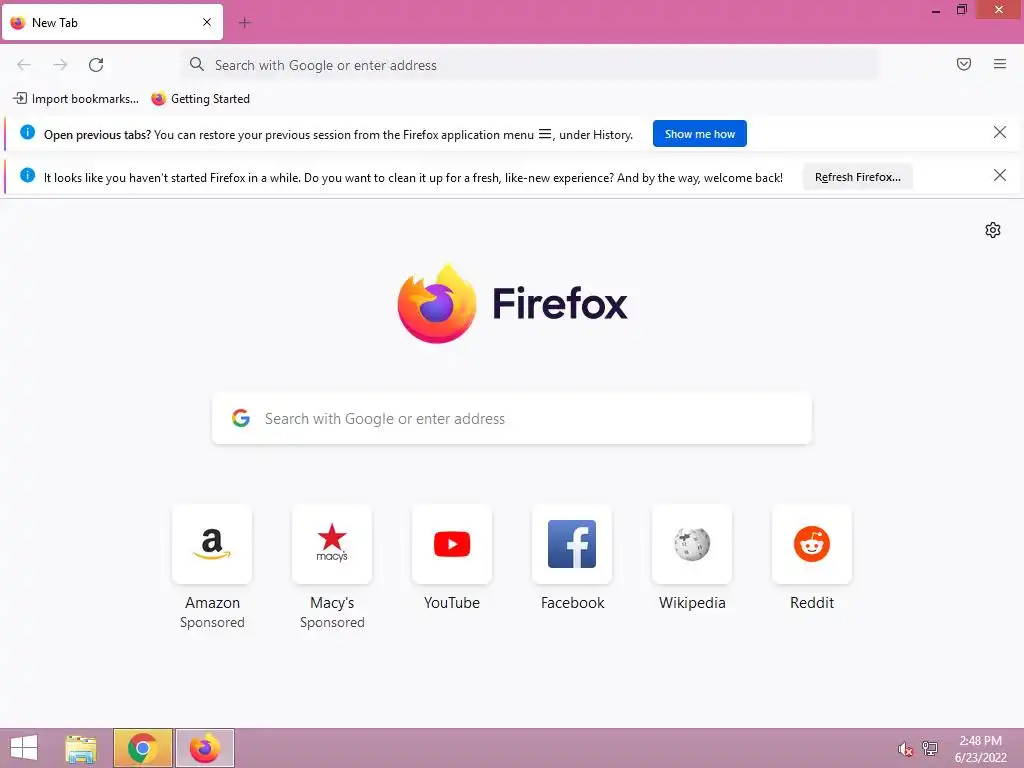This screenshot has width=1024, height=768.
Task: Open the taskbar clock showing 2:48 PM
Action: click(x=980, y=749)
